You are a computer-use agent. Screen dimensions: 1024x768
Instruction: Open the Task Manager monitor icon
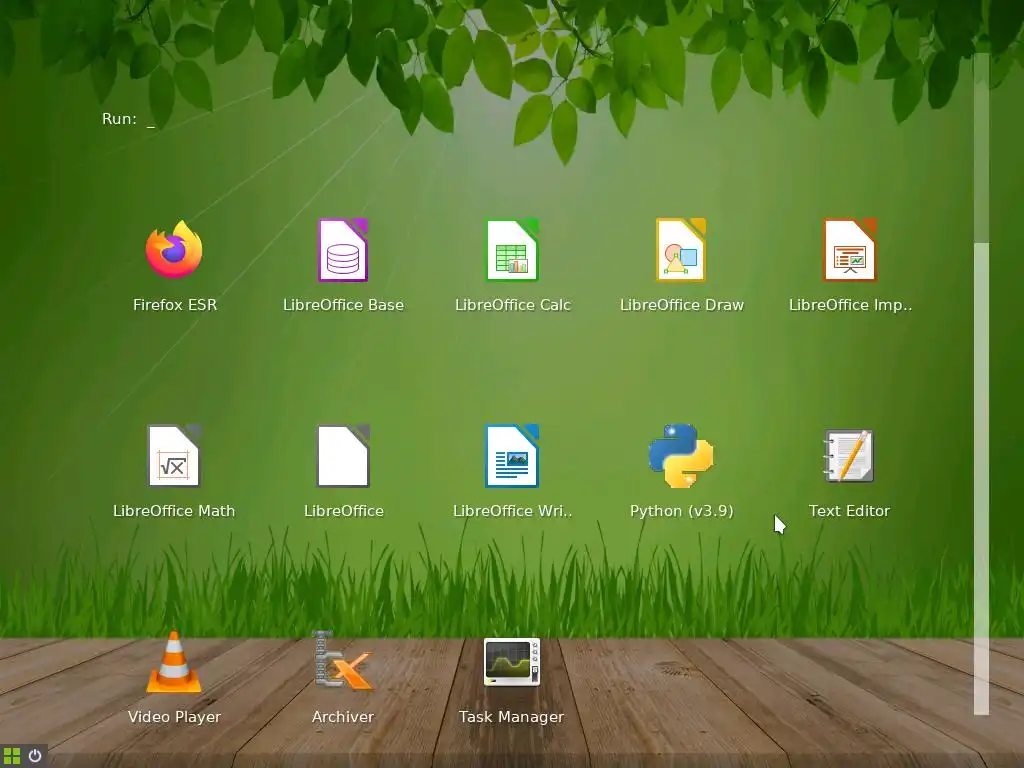pyautogui.click(x=512, y=662)
